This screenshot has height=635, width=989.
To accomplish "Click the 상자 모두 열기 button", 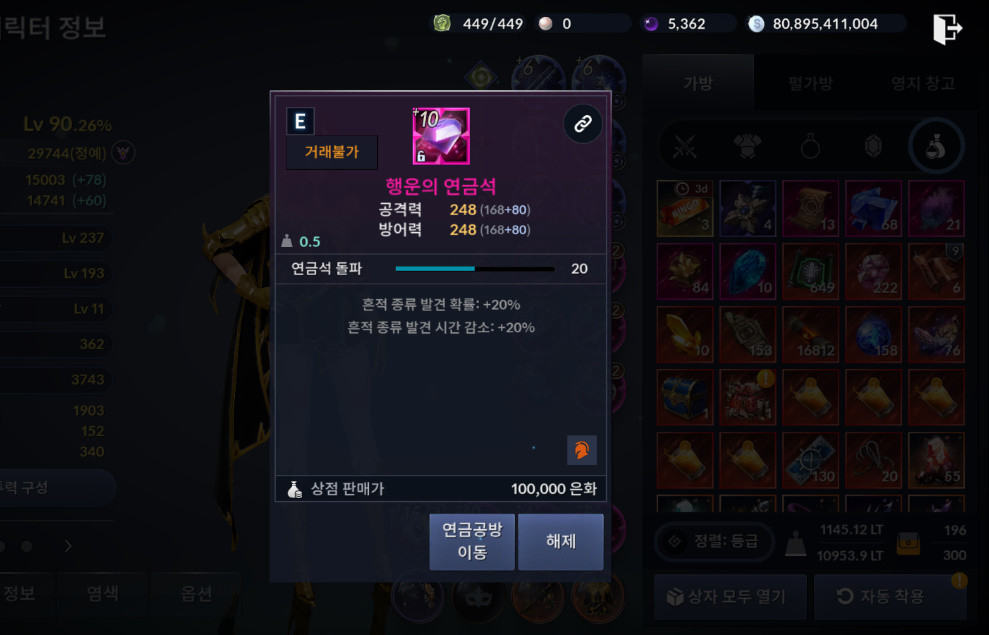I will 730,596.
